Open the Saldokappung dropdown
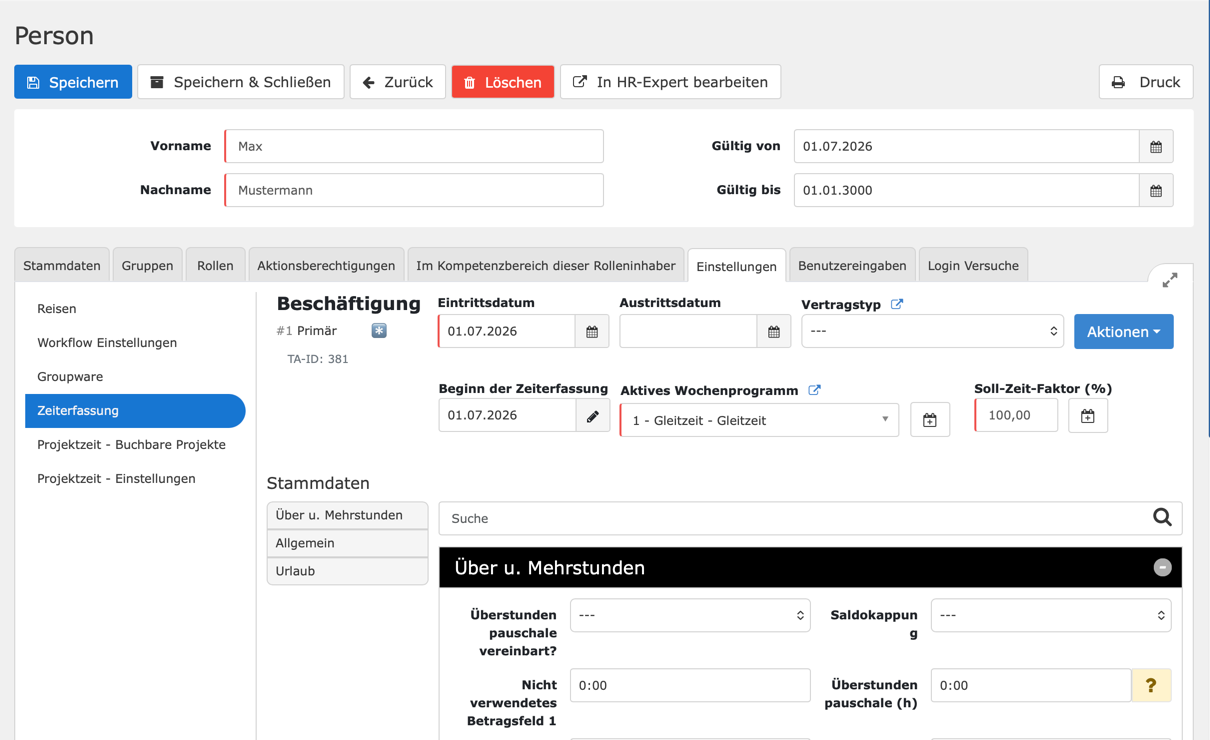Image resolution: width=1210 pixels, height=740 pixels. (1051, 615)
